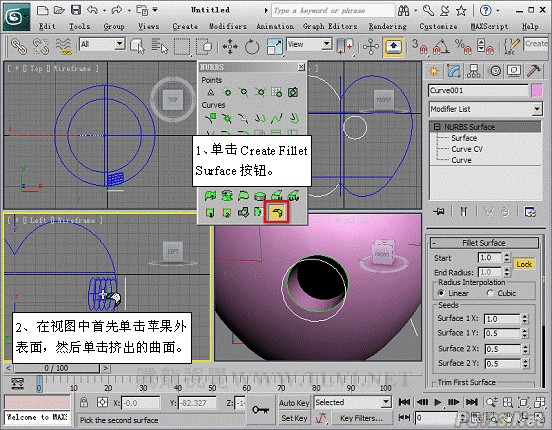
Task: Open the Modifier List dropdown
Action: coord(485,109)
